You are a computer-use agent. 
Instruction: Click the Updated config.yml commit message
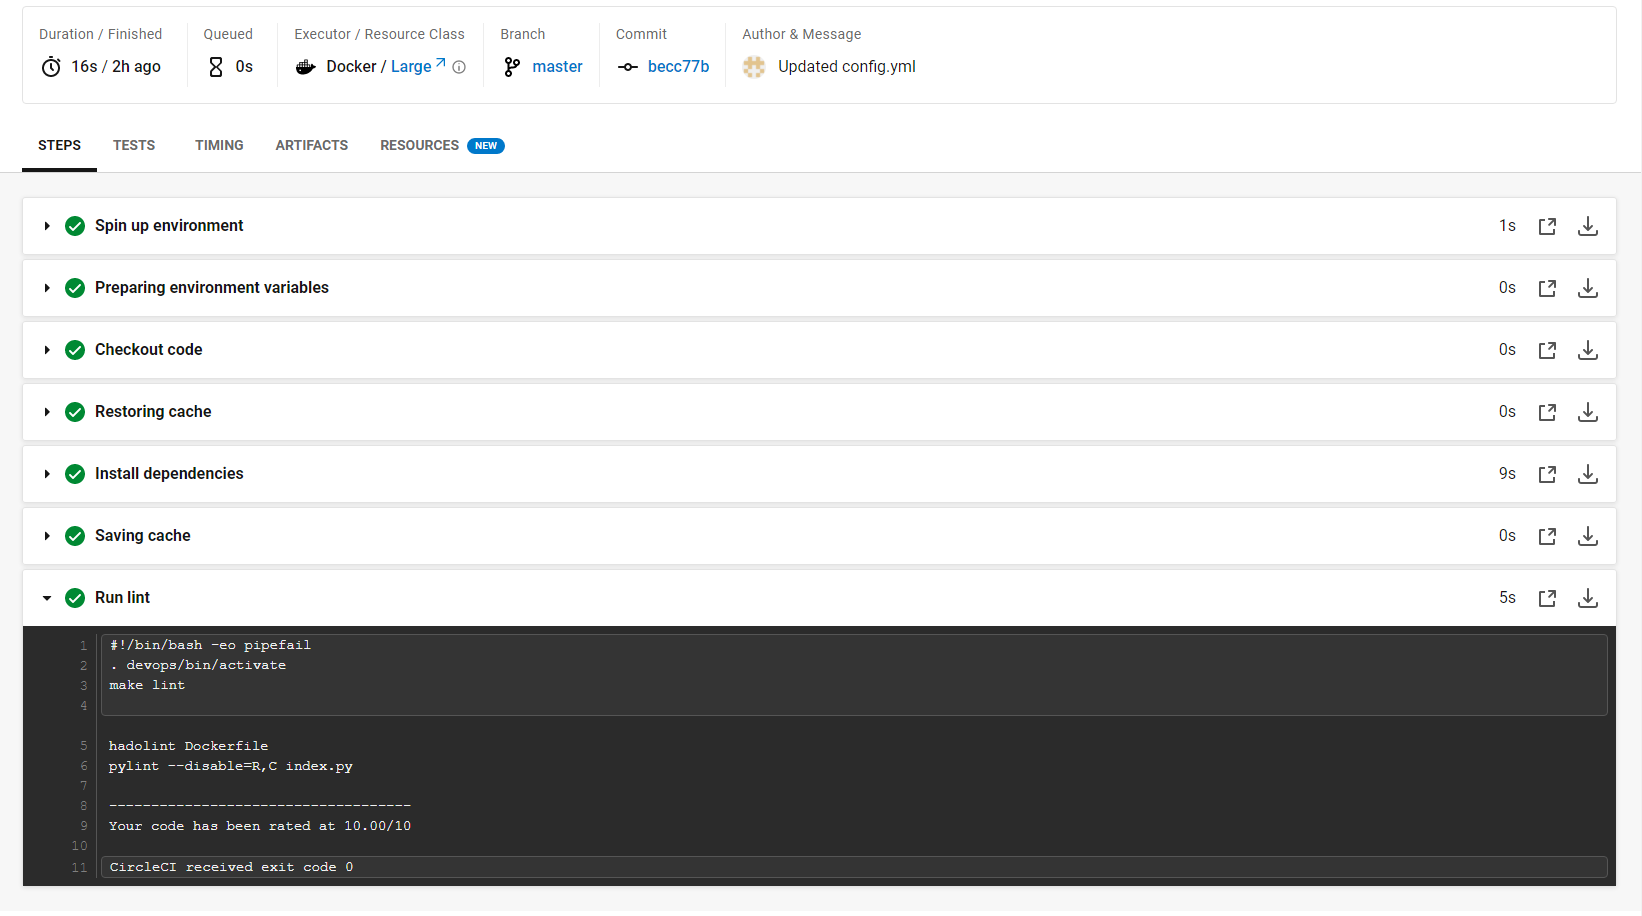coord(847,66)
